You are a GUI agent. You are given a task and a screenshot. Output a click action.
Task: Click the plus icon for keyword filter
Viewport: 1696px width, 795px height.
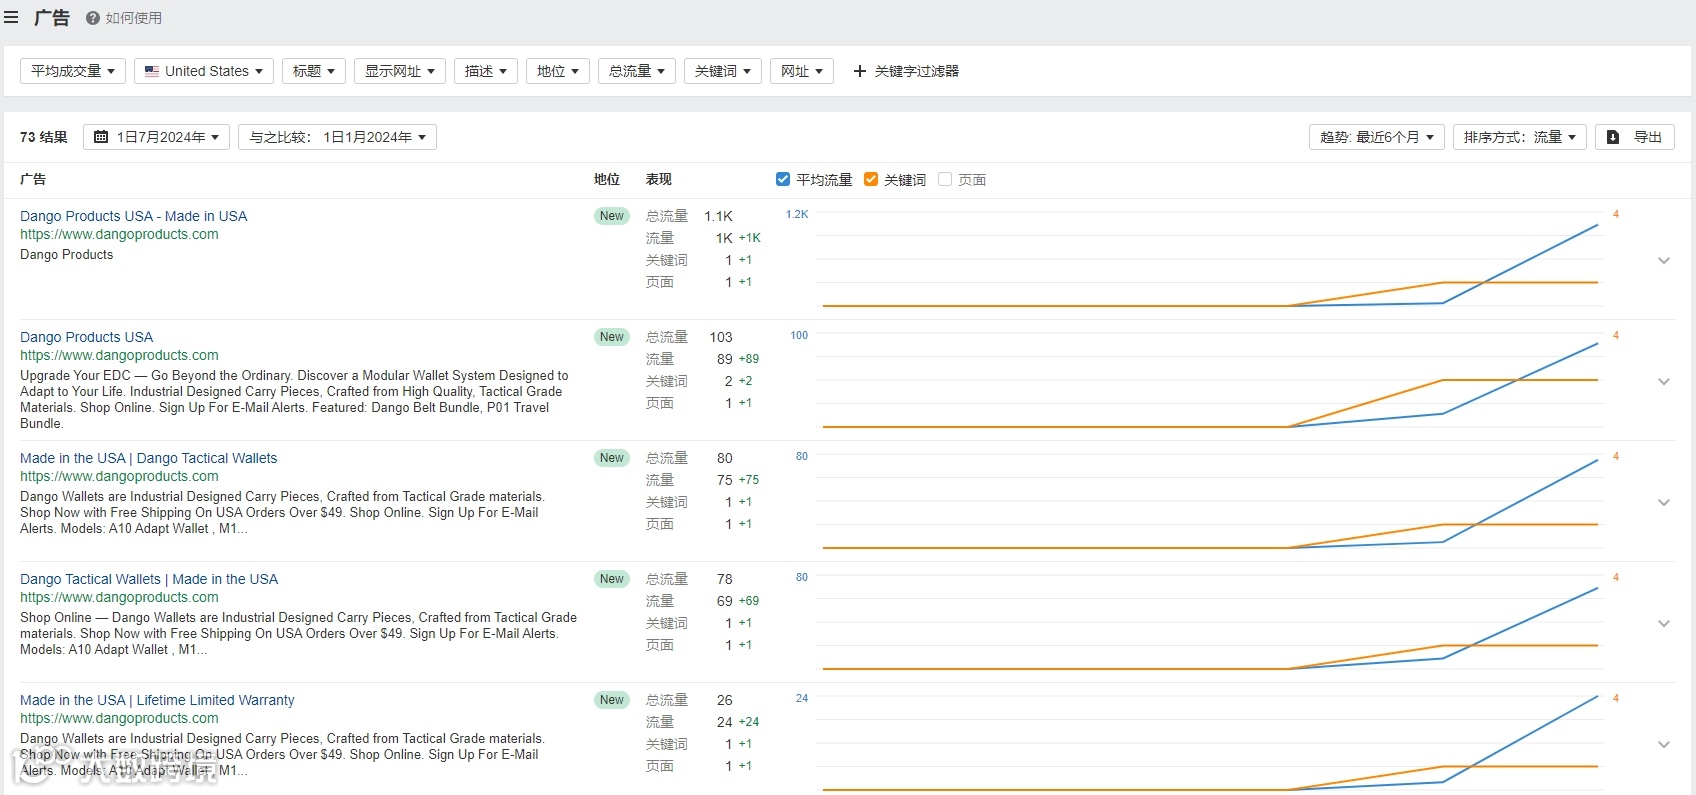pos(859,71)
